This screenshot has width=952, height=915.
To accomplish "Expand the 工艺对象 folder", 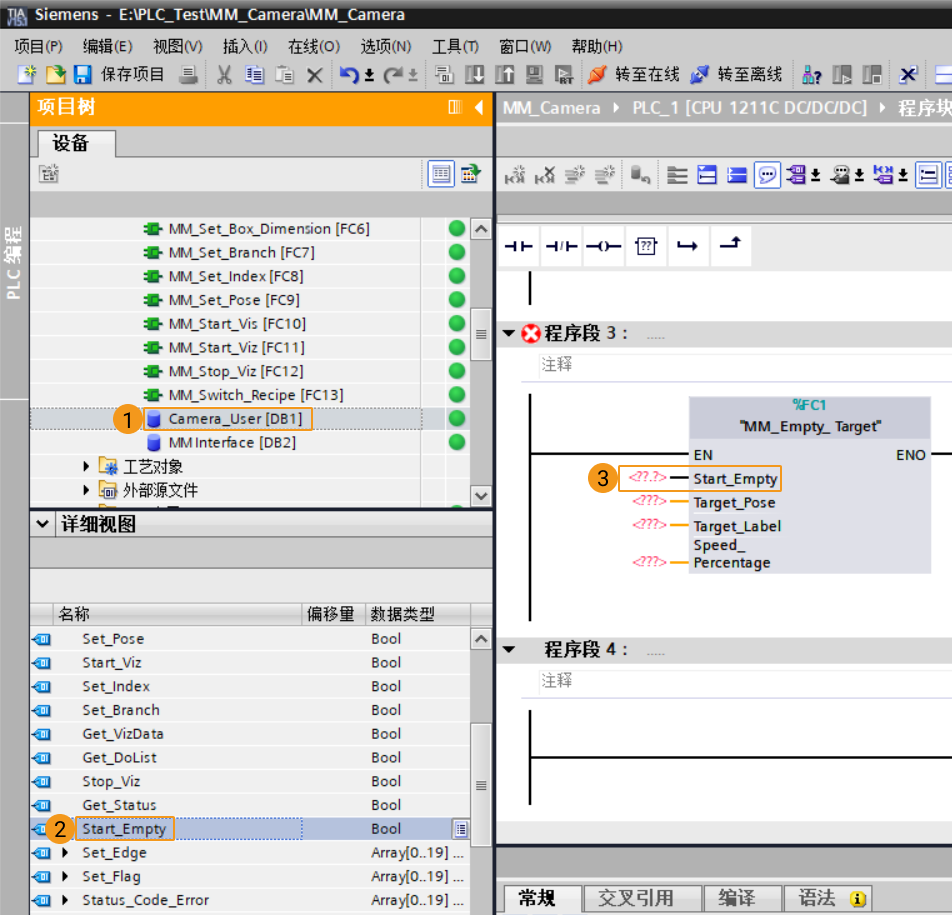I will (86, 466).
